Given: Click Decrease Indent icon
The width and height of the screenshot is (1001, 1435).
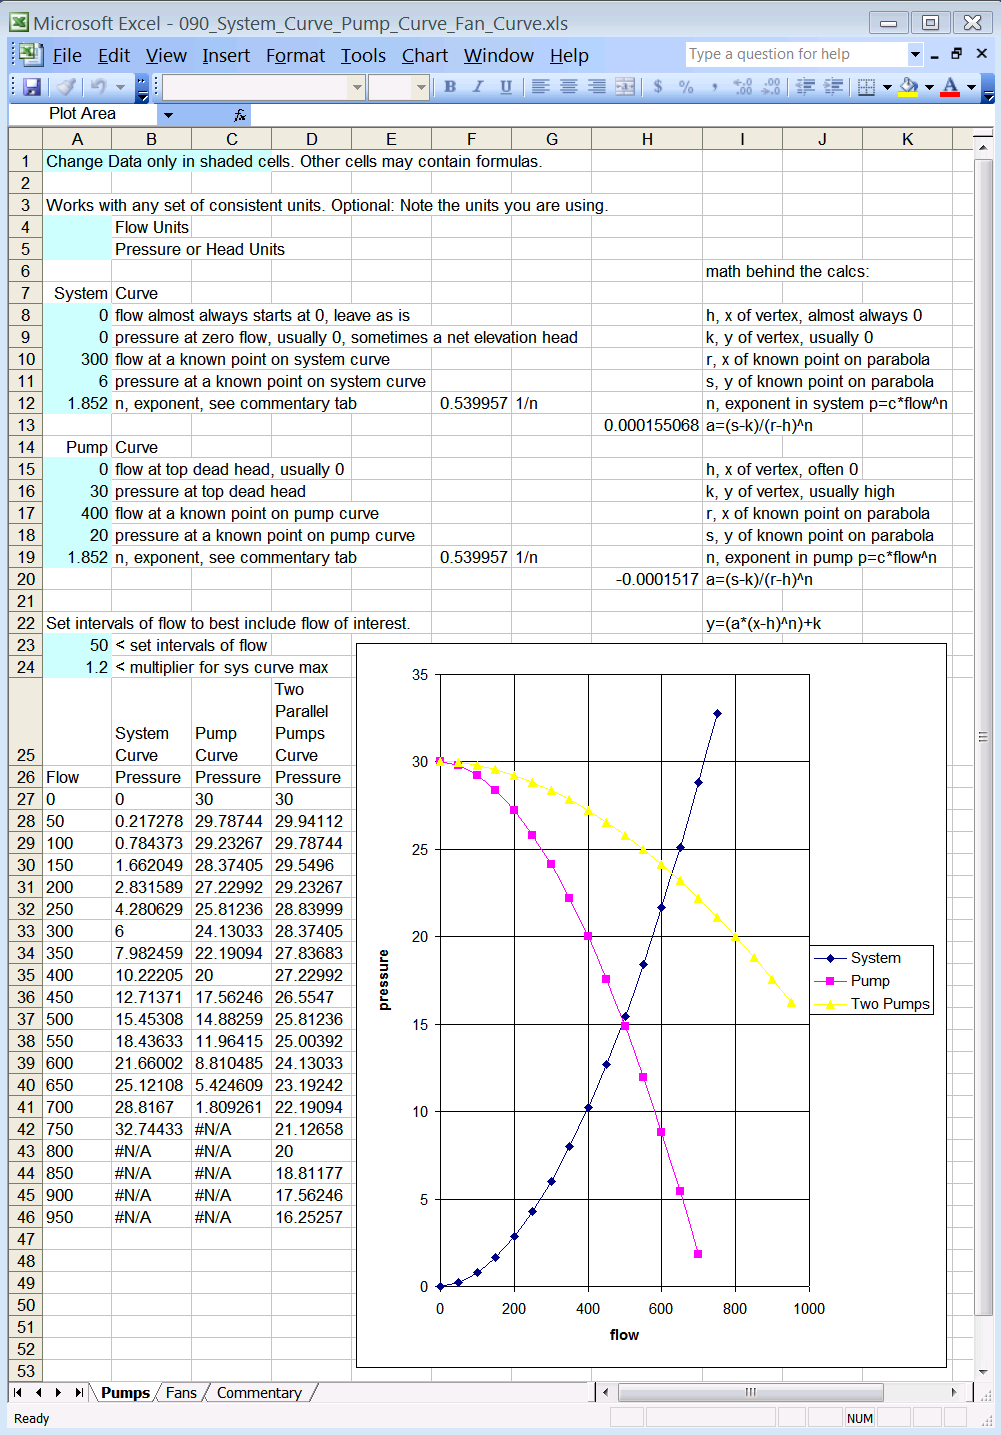Looking at the screenshot, I should (804, 87).
